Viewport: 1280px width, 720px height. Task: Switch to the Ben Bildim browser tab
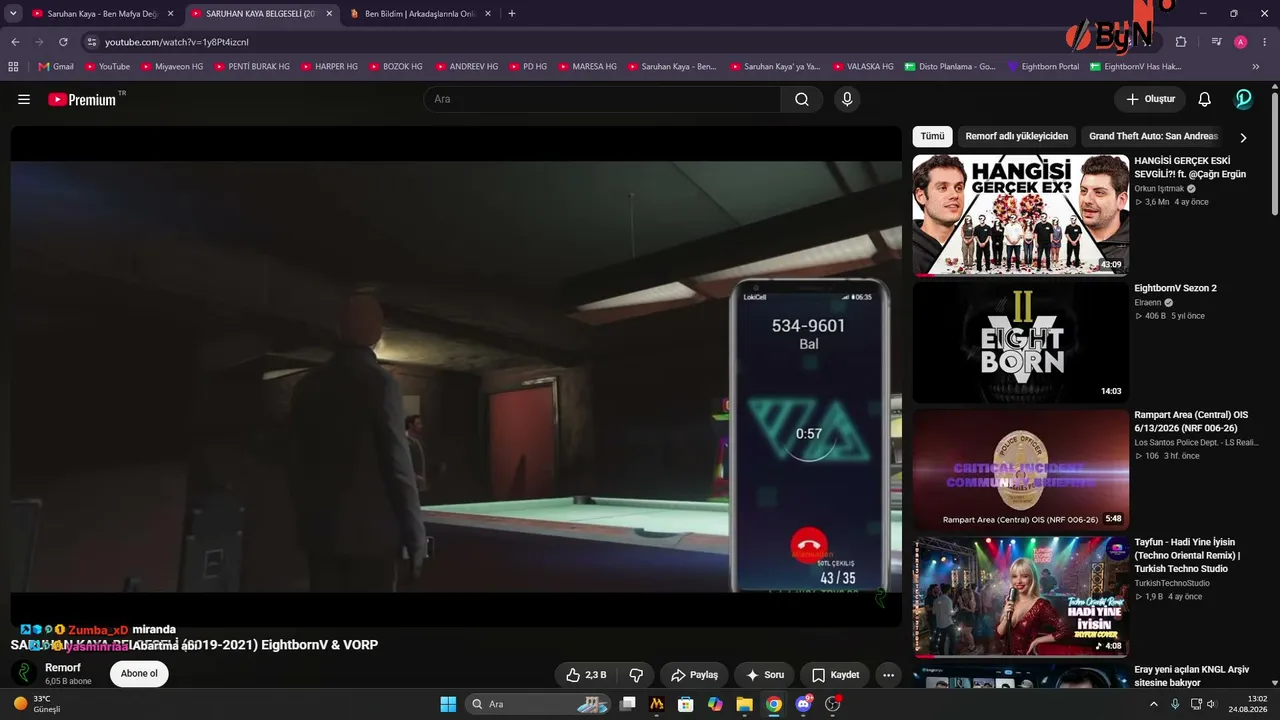tap(420, 14)
